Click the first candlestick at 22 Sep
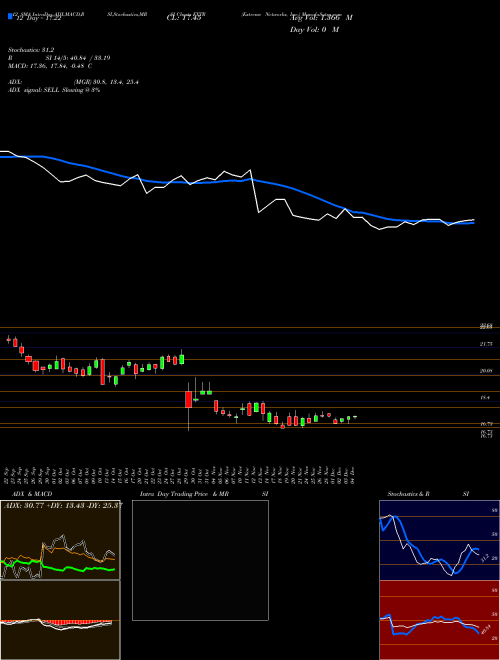The image size is (500, 660). 8,339
